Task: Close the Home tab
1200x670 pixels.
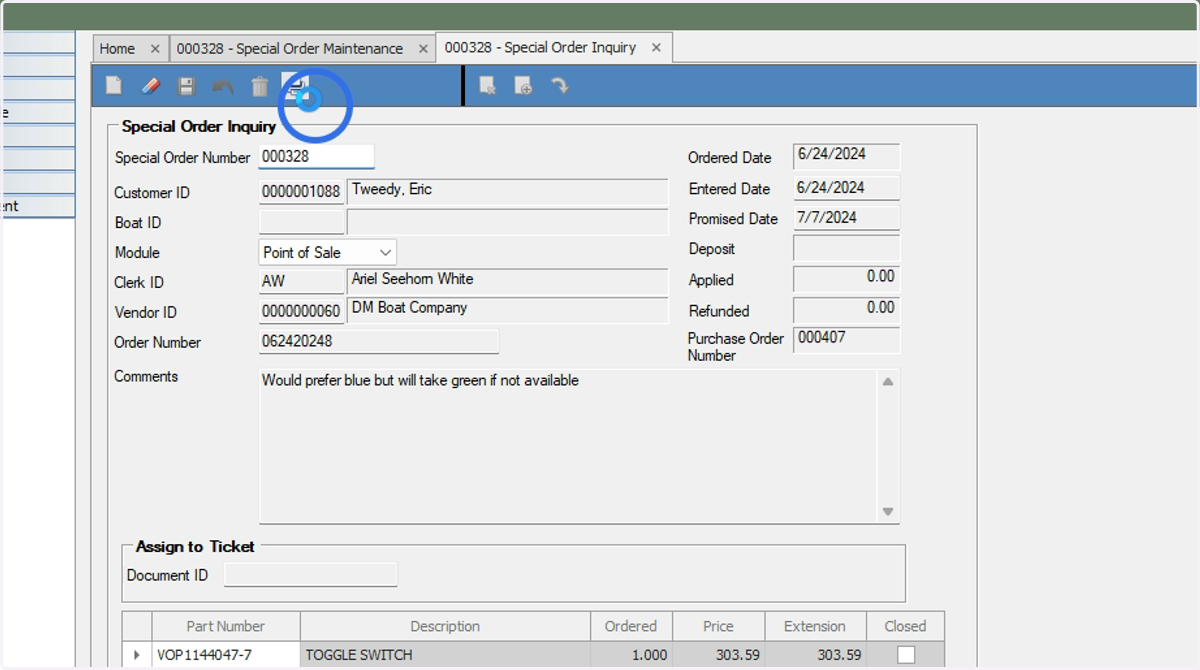Action: coord(154,48)
